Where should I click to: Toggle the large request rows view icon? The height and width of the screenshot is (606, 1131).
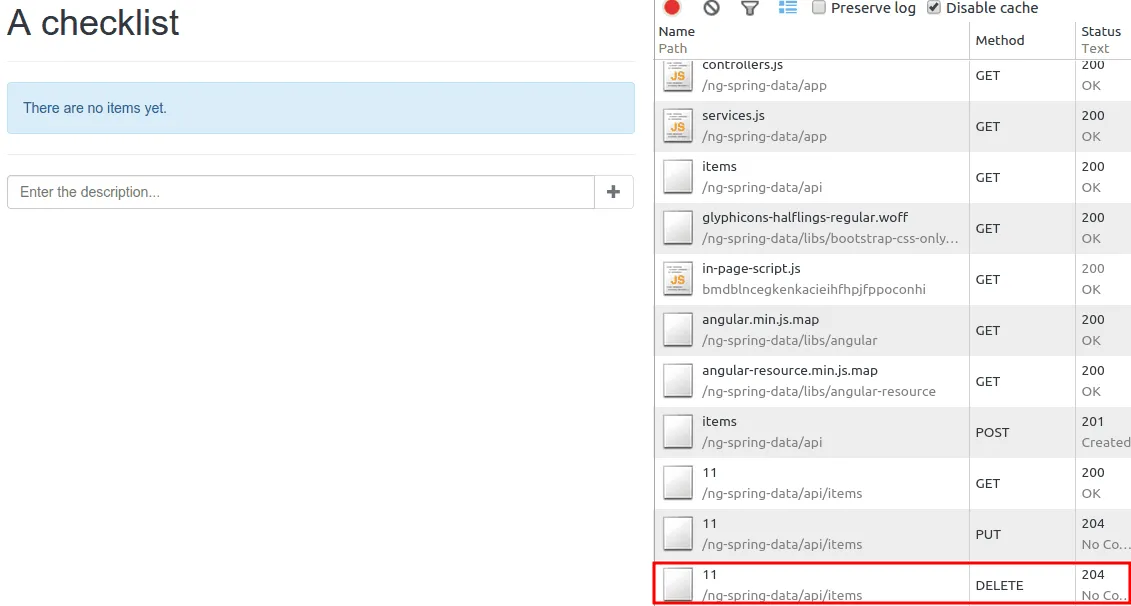pyautogui.click(x=788, y=8)
